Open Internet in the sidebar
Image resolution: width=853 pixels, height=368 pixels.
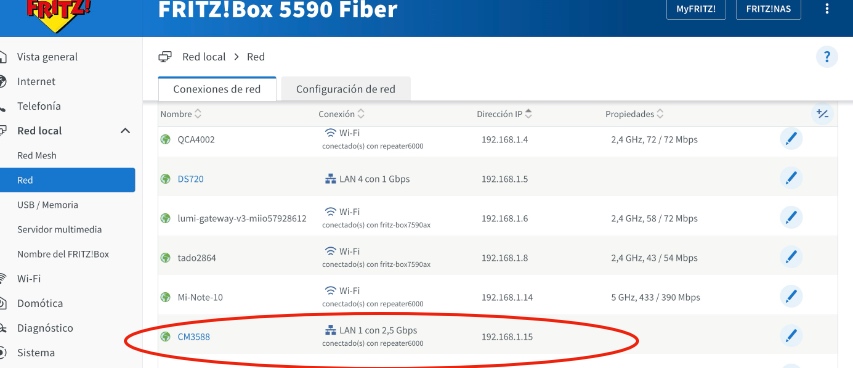coord(36,81)
